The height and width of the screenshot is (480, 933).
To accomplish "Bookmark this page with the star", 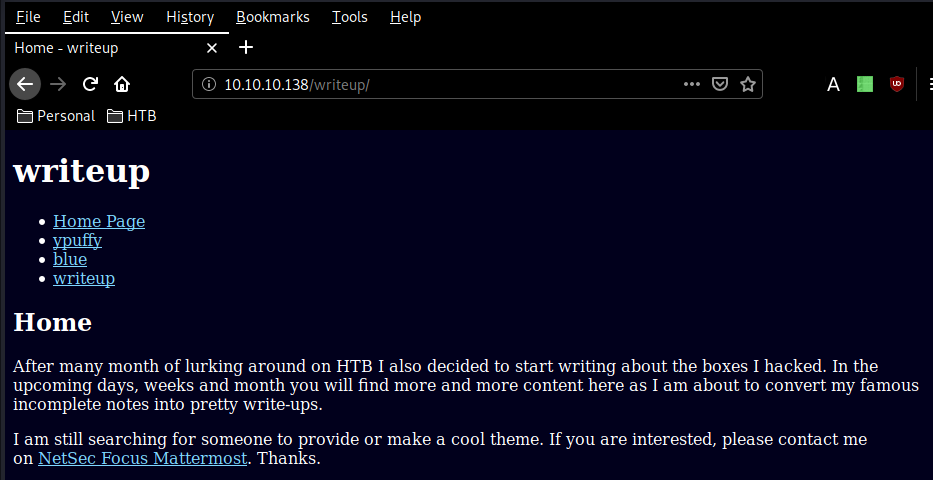I will [747, 84].
